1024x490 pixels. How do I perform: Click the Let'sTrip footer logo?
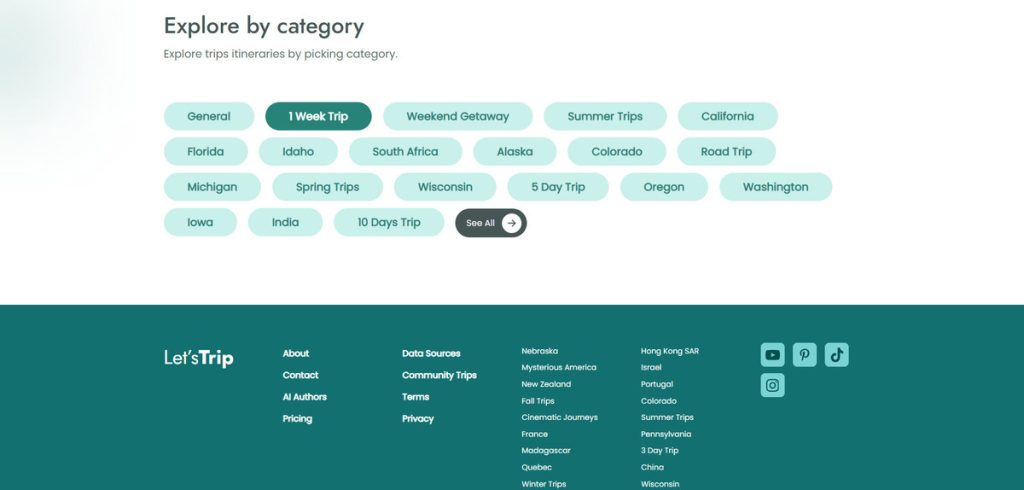point(198,358)
